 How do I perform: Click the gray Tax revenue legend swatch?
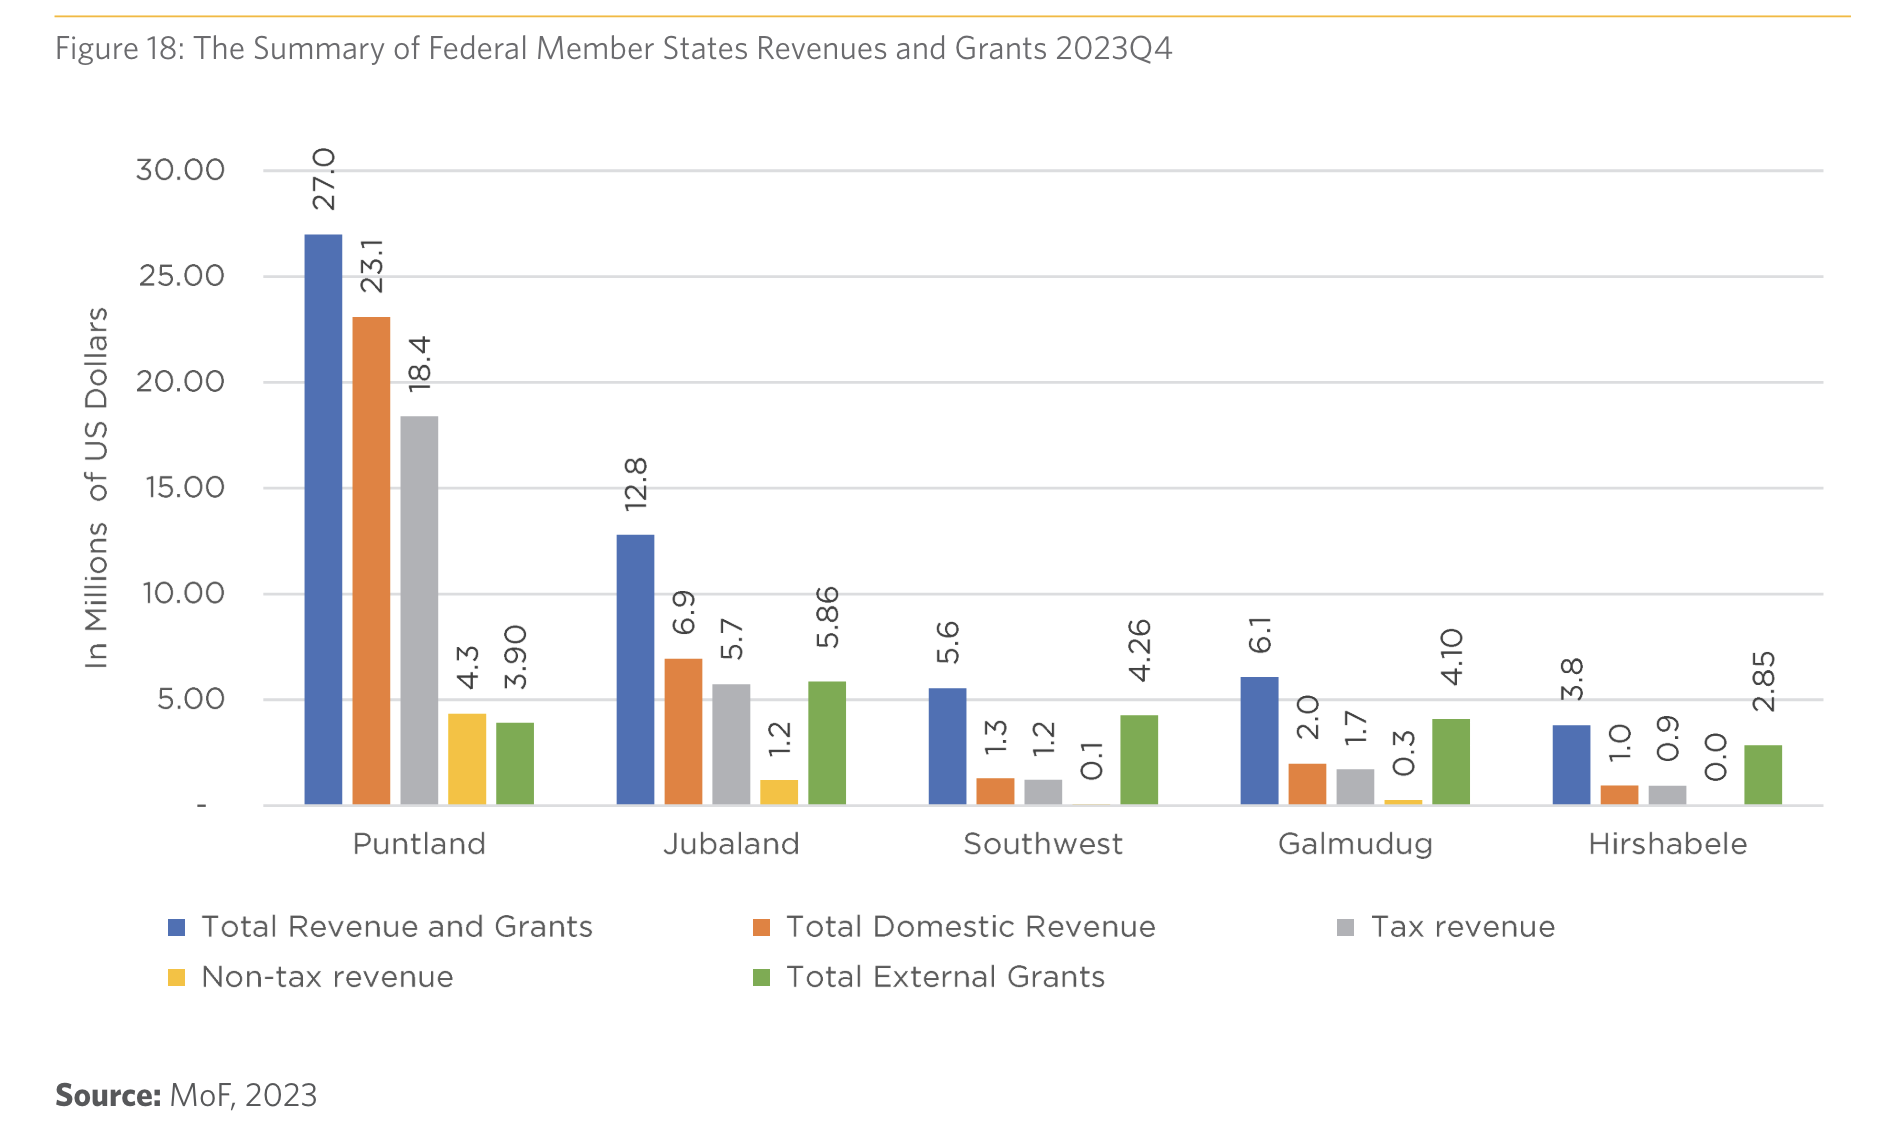1346,928
